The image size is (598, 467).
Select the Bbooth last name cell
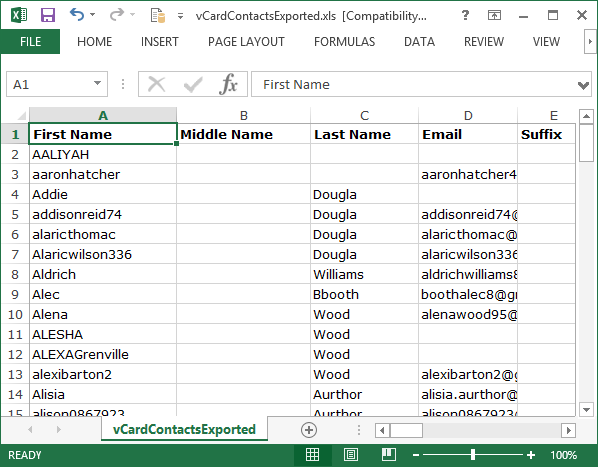(x=365, y=294)
